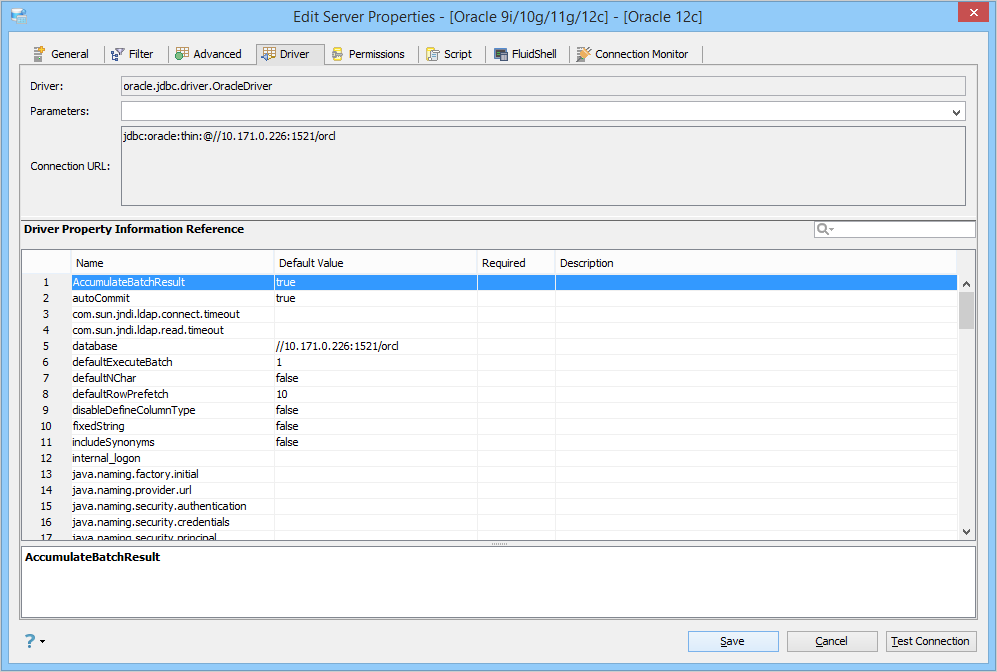Screen dimensions: 997x672
Task: Click the Filter tab icon
Action: click(x=118, y=54)
